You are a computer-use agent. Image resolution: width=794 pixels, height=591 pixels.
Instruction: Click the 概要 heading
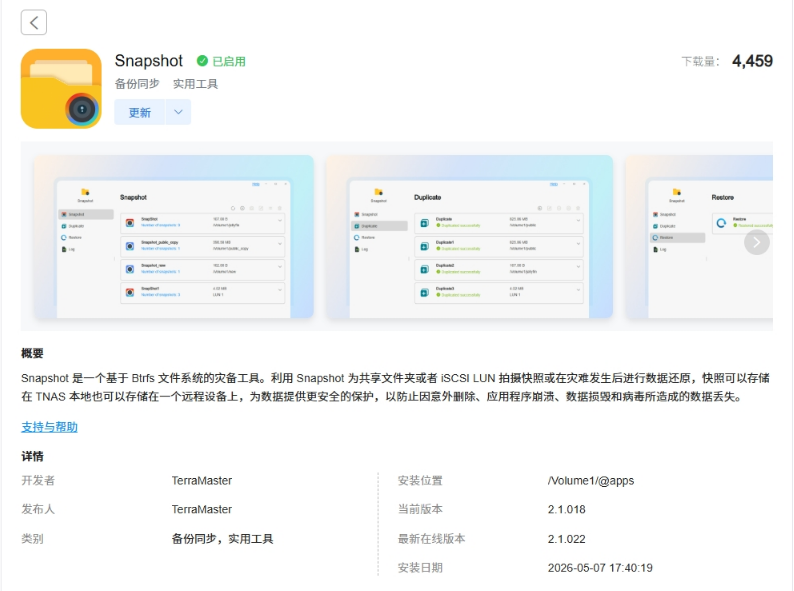pos(32,353)
